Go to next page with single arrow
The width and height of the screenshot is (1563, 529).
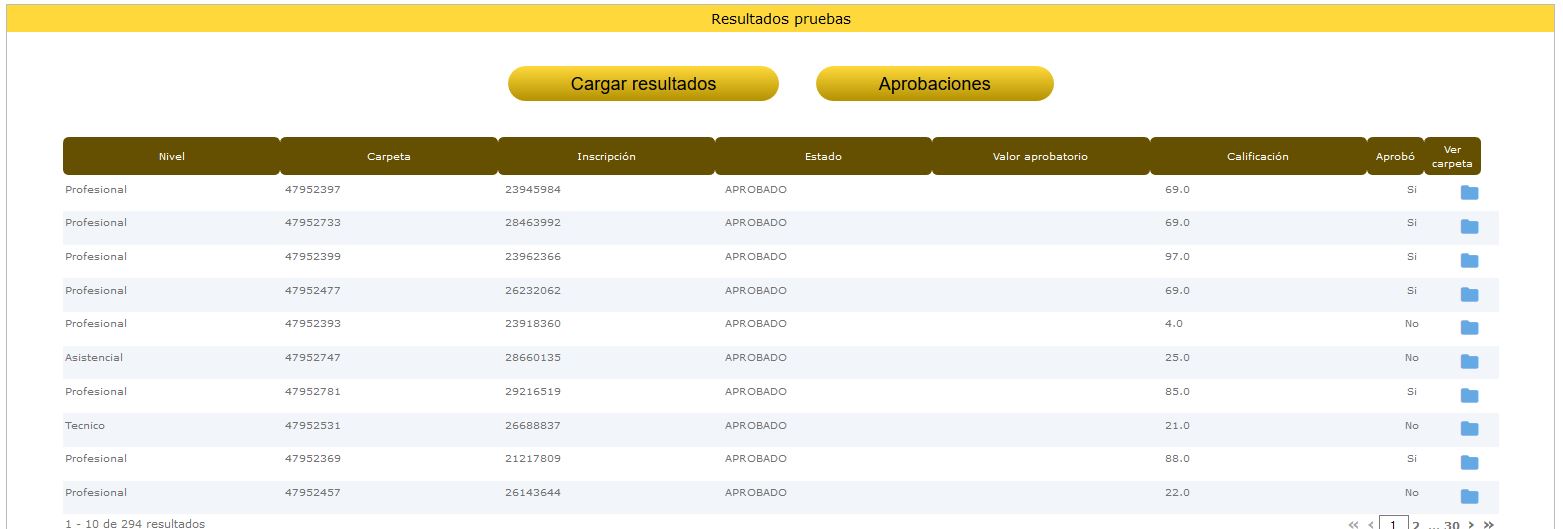pyautogui.click(x=1471, y=524)
